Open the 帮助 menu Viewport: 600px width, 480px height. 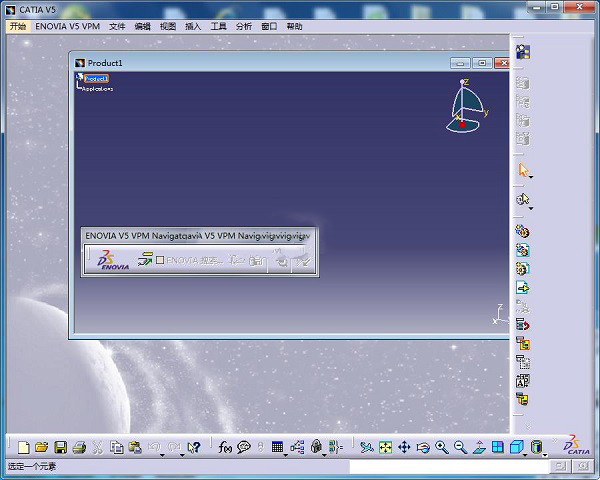pos(294,26)
